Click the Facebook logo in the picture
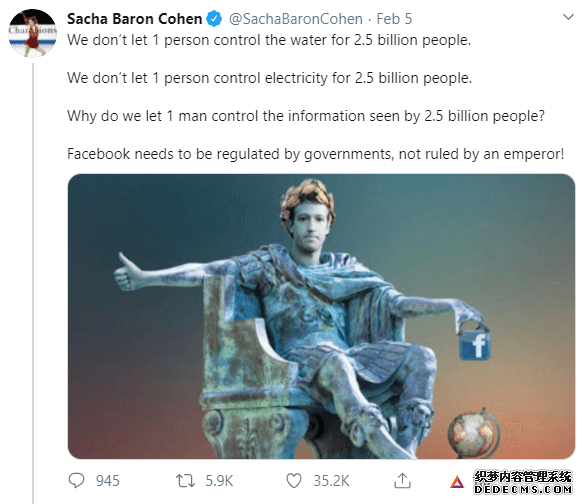Viewport: 583px width, 504px height. pyautogui.click(x=475, y=345)
